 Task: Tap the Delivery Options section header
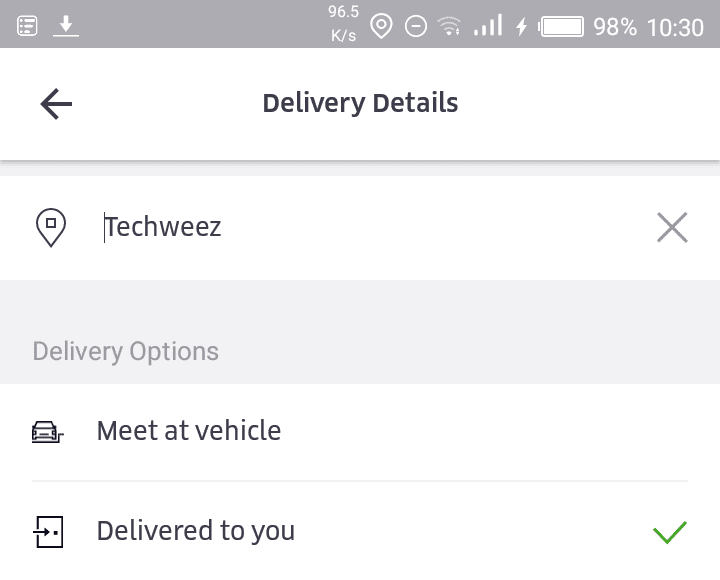(125, 351)
